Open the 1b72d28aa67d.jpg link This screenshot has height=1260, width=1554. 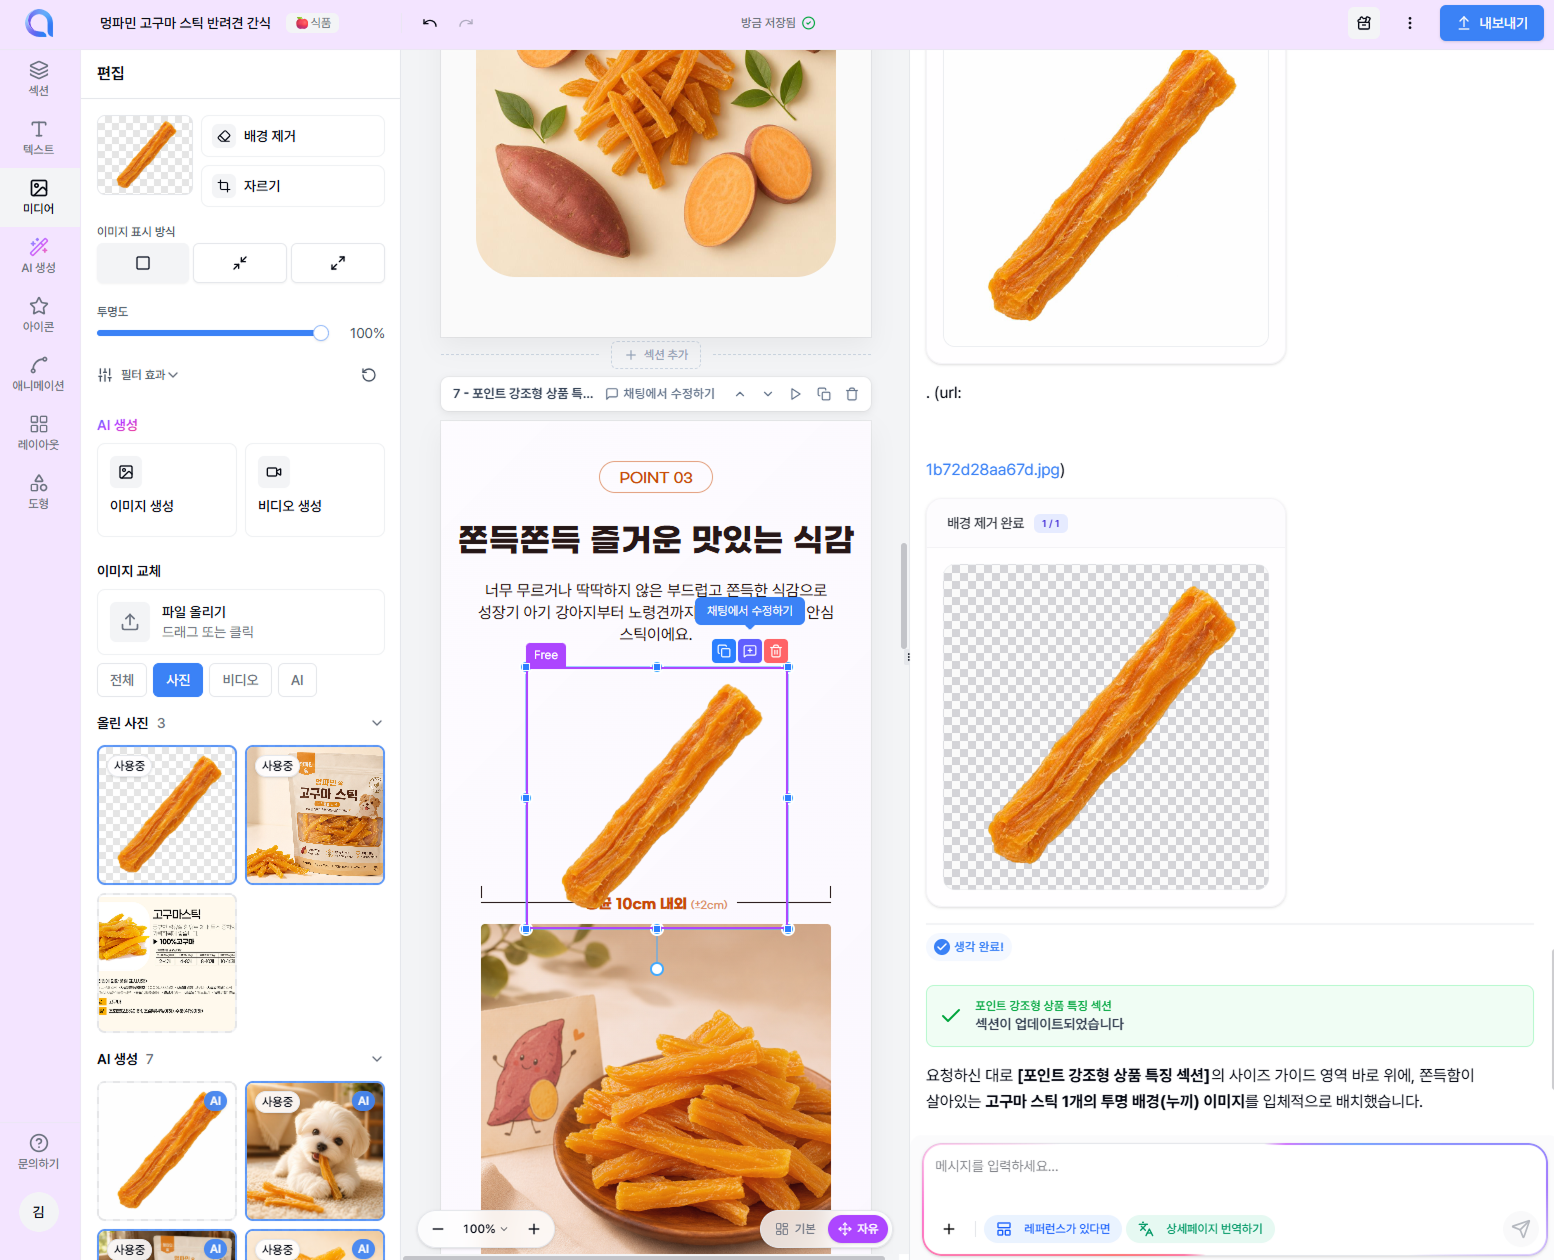[x=995, y=470]
